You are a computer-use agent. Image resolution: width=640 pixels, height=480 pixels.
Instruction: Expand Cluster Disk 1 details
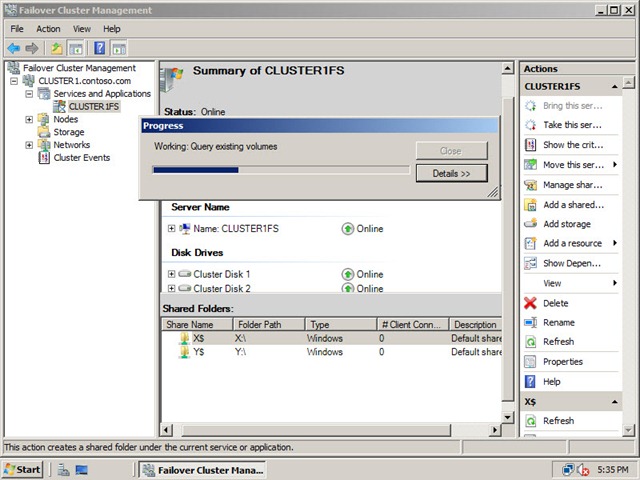point(171,274)
